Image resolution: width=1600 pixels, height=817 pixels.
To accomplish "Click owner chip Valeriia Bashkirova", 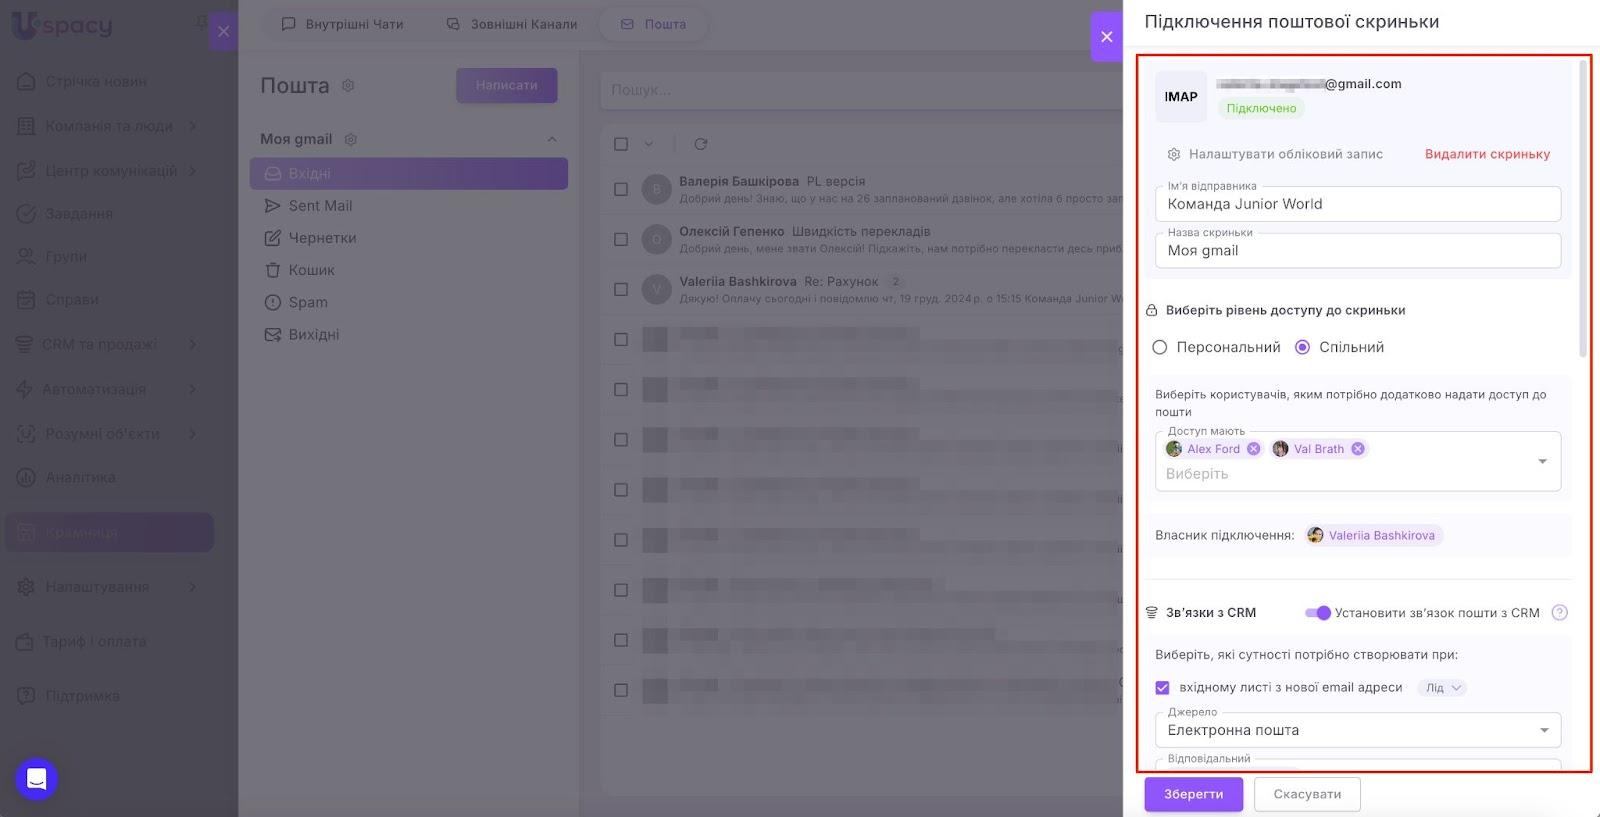I will [x=1374, y=536].
